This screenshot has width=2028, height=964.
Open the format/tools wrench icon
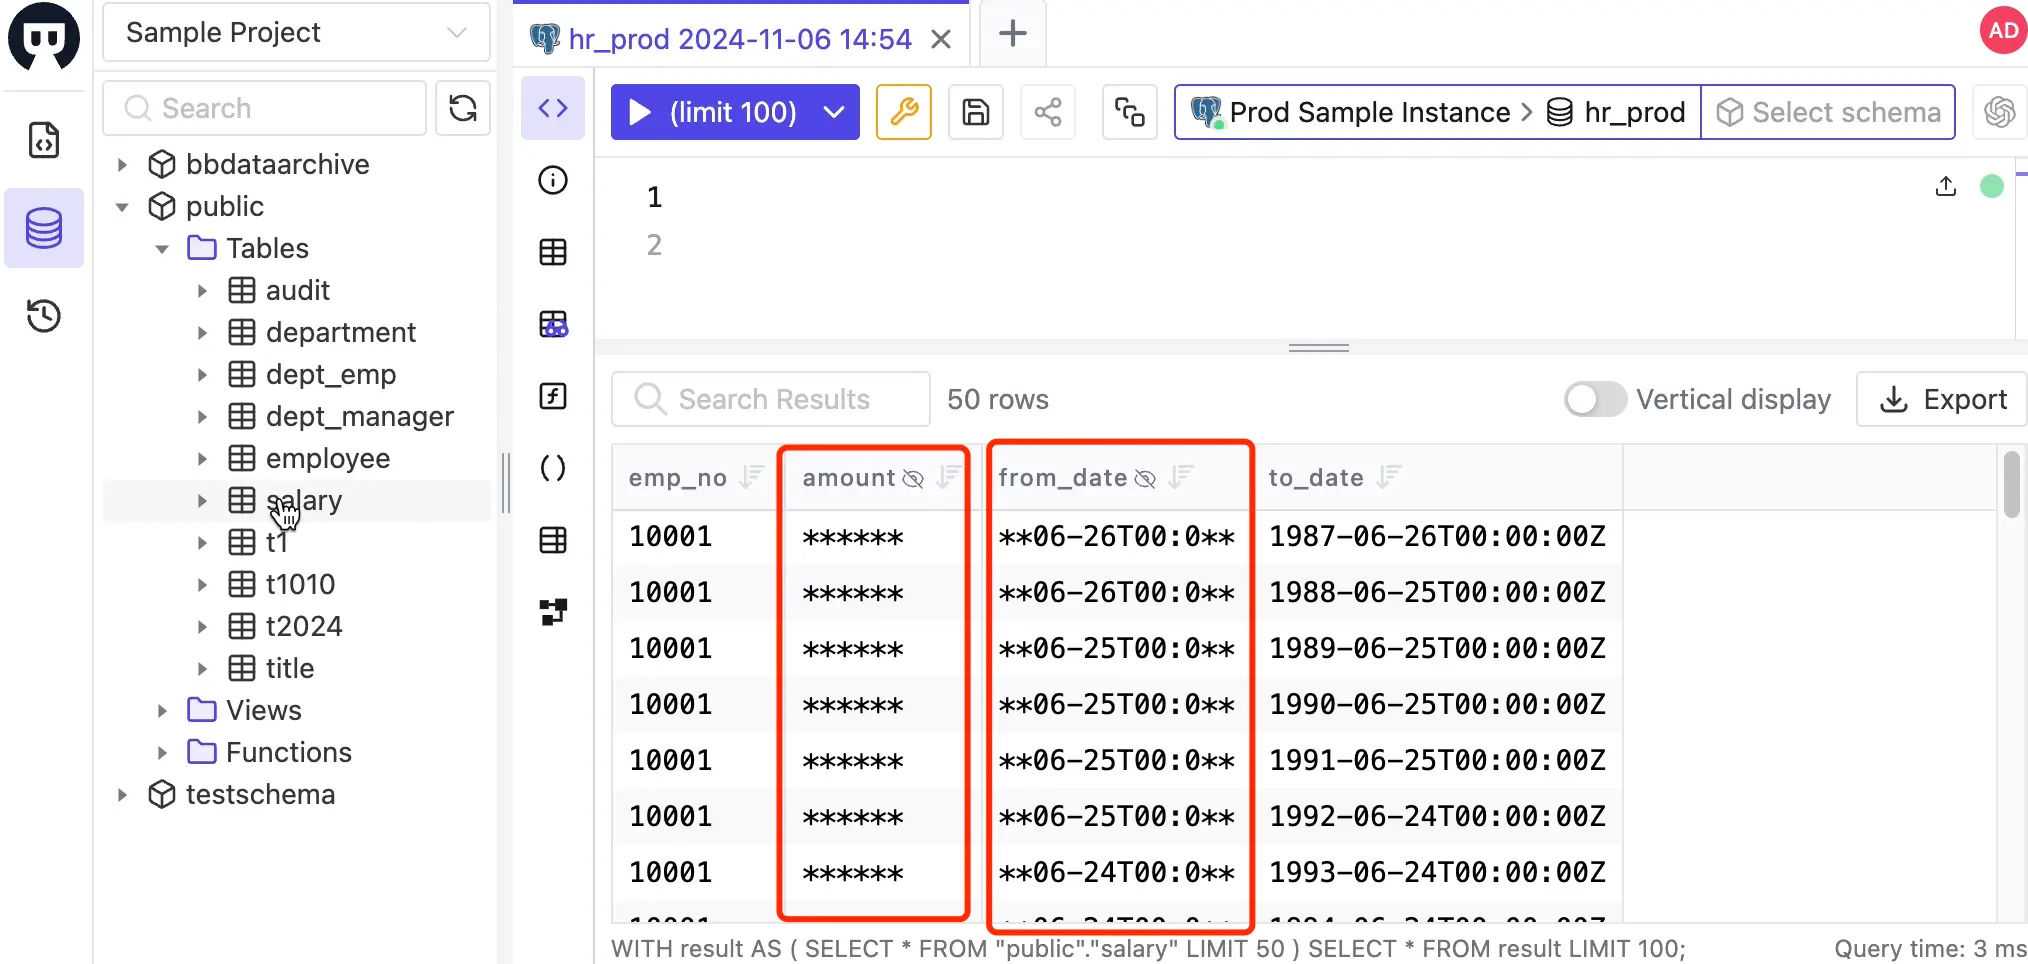point(903,112)
